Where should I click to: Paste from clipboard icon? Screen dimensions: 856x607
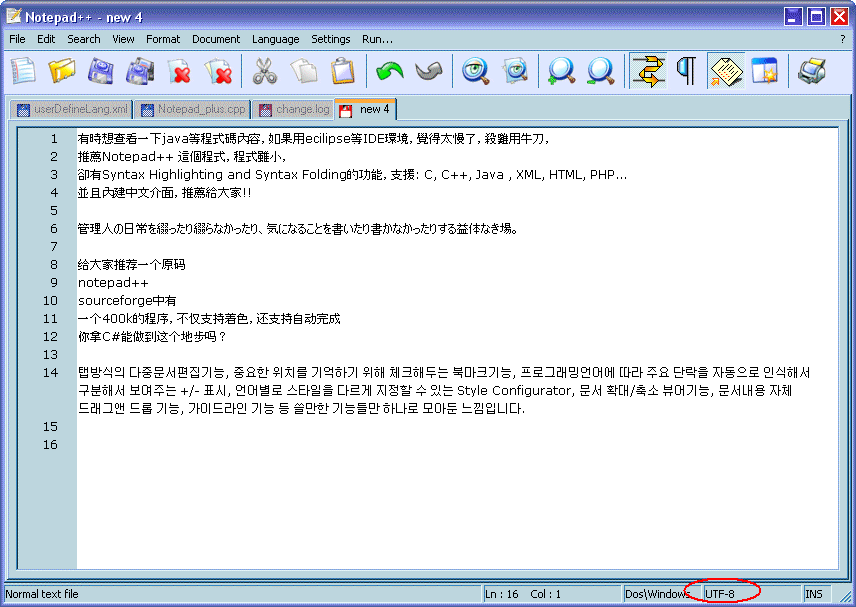(343, 71)
